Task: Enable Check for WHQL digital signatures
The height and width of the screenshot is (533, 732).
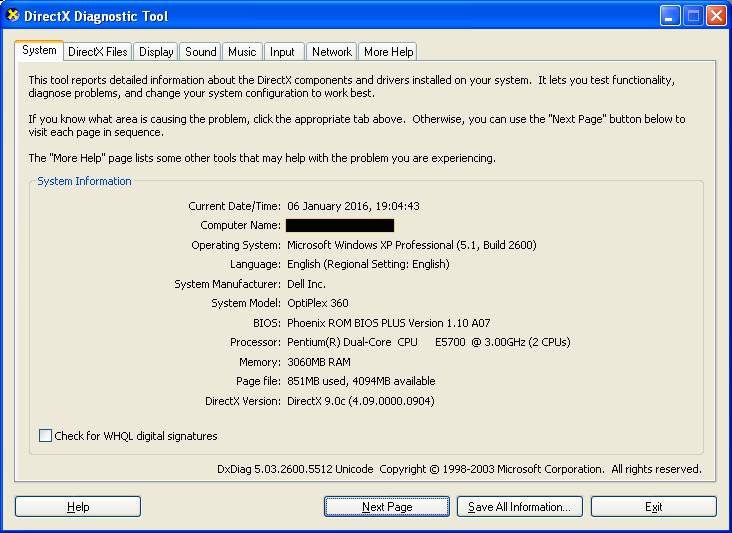Action: pyautogui.click(x=45, y=435)
